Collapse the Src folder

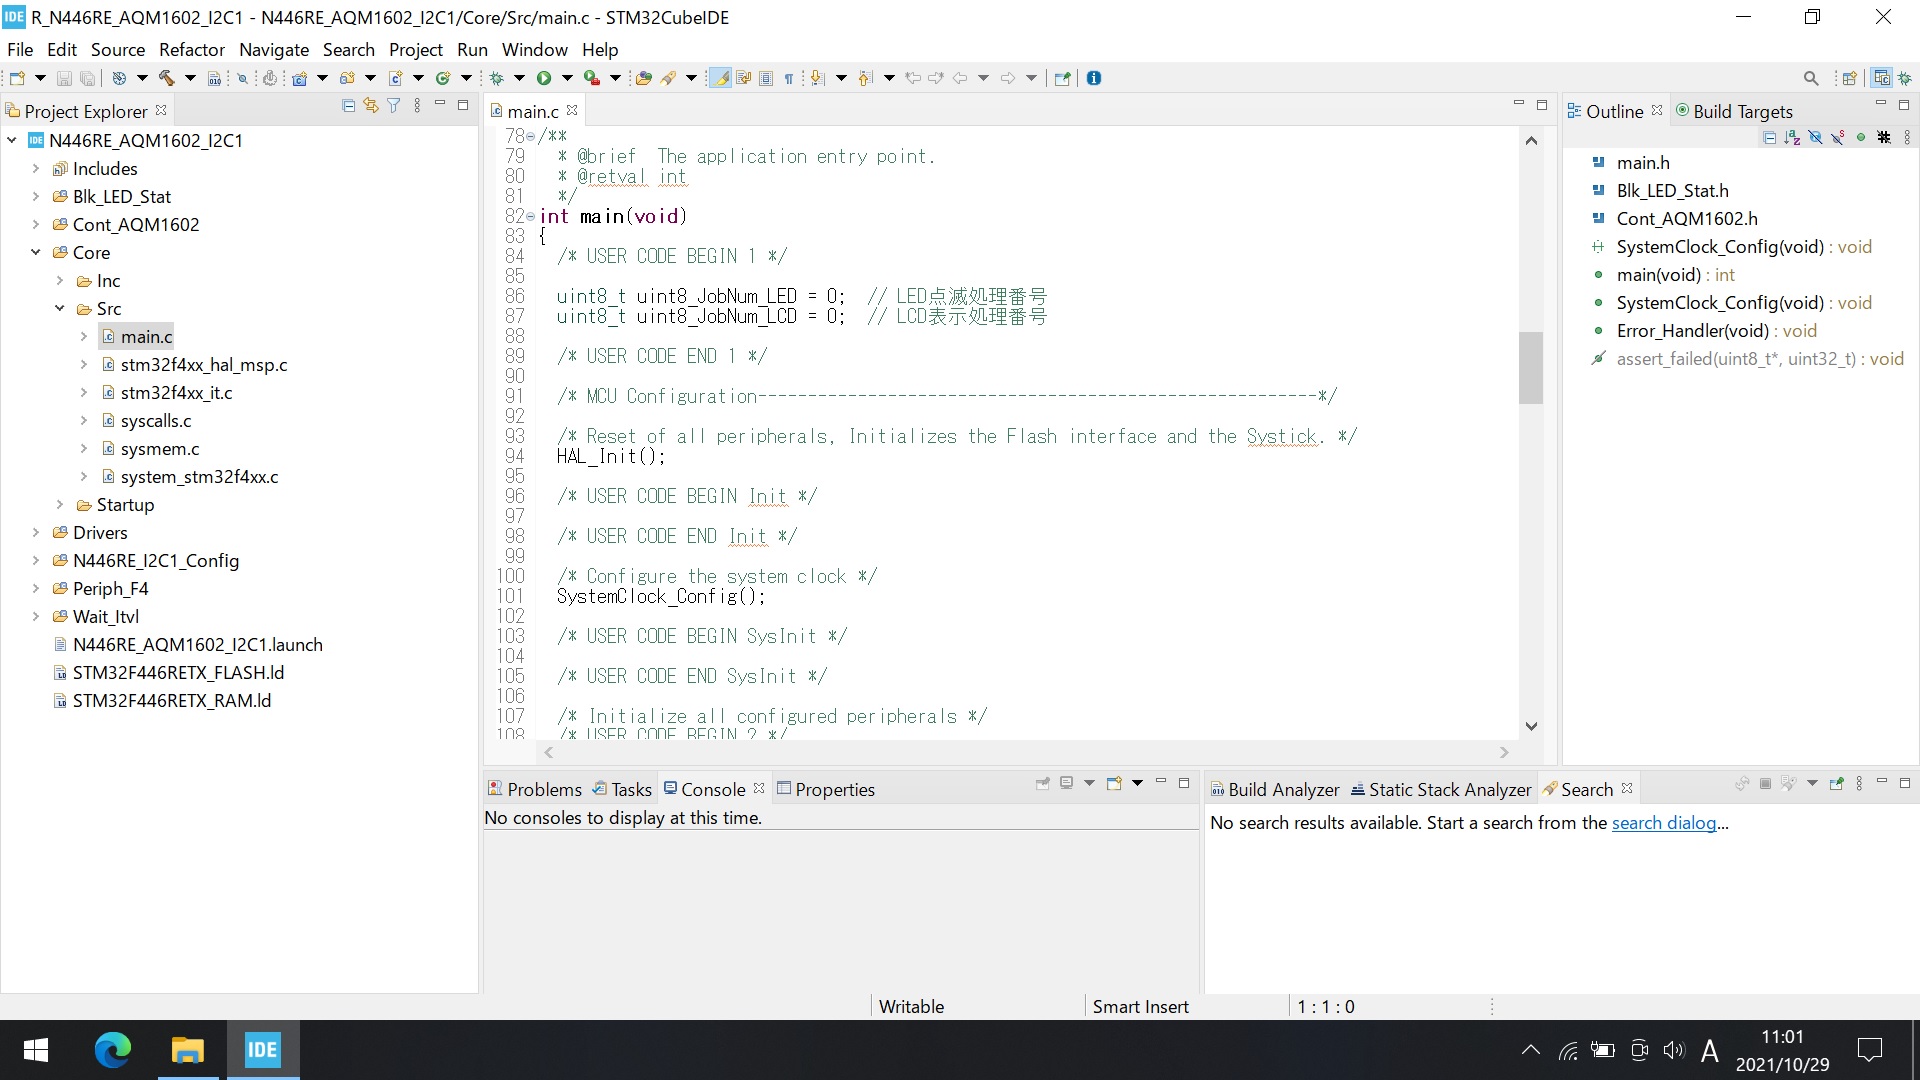[60, 309]
